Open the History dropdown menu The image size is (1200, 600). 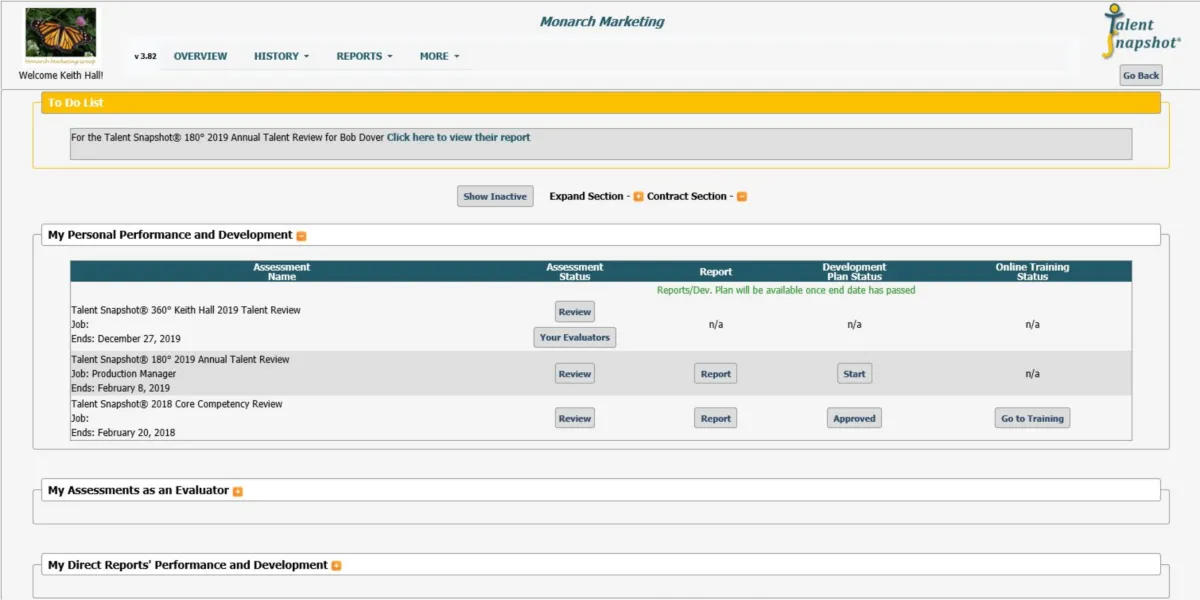coord(281,56)
